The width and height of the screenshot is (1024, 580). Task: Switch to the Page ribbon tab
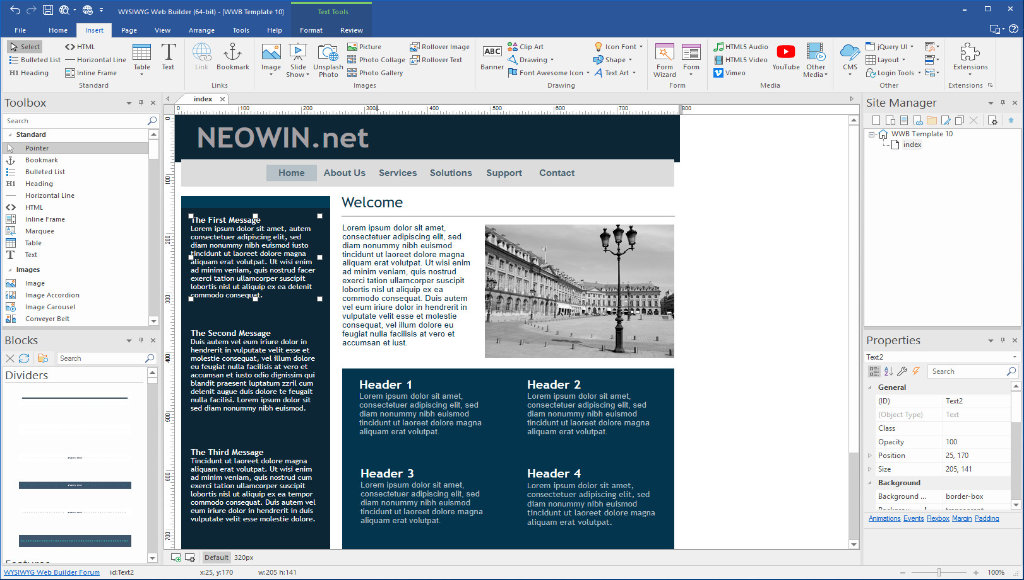click(x=129, y=30)
